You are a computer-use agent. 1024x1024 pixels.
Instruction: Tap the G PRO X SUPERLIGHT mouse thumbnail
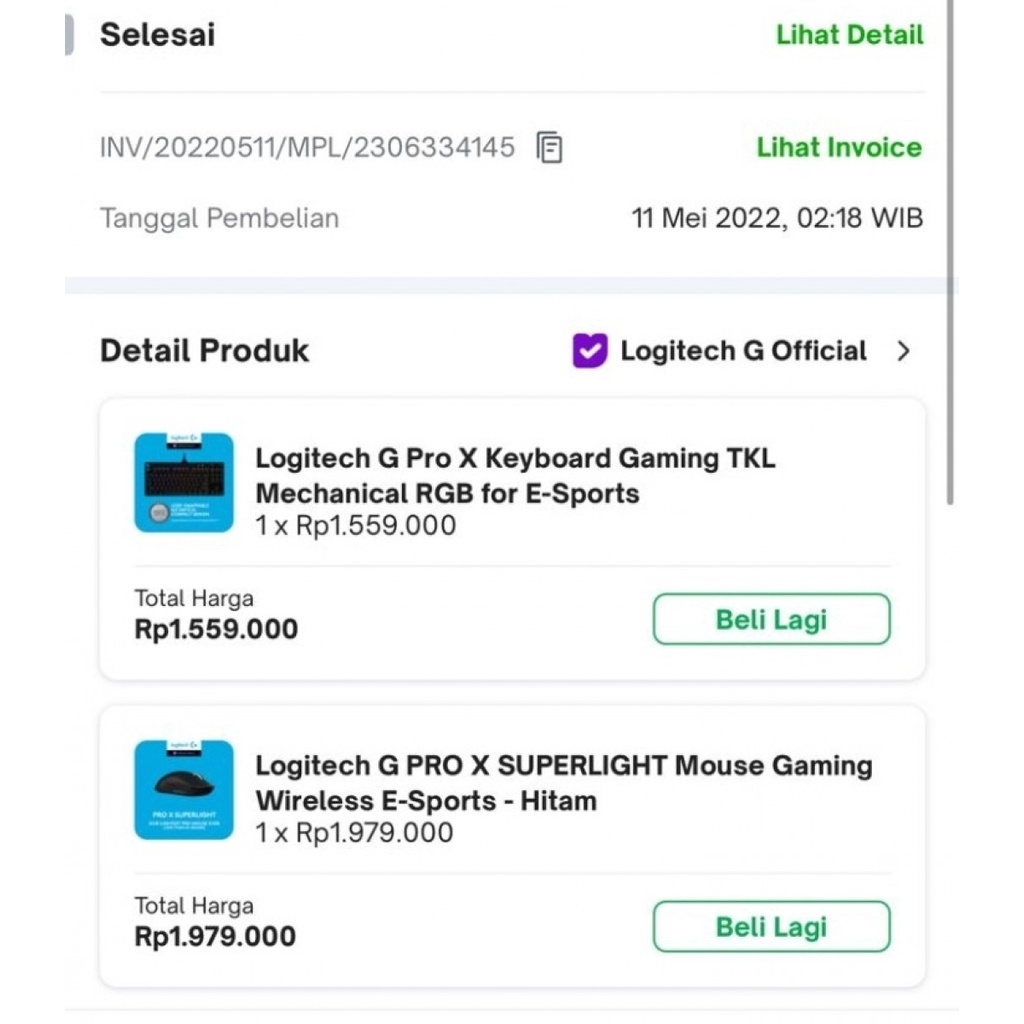click(184, 789)
